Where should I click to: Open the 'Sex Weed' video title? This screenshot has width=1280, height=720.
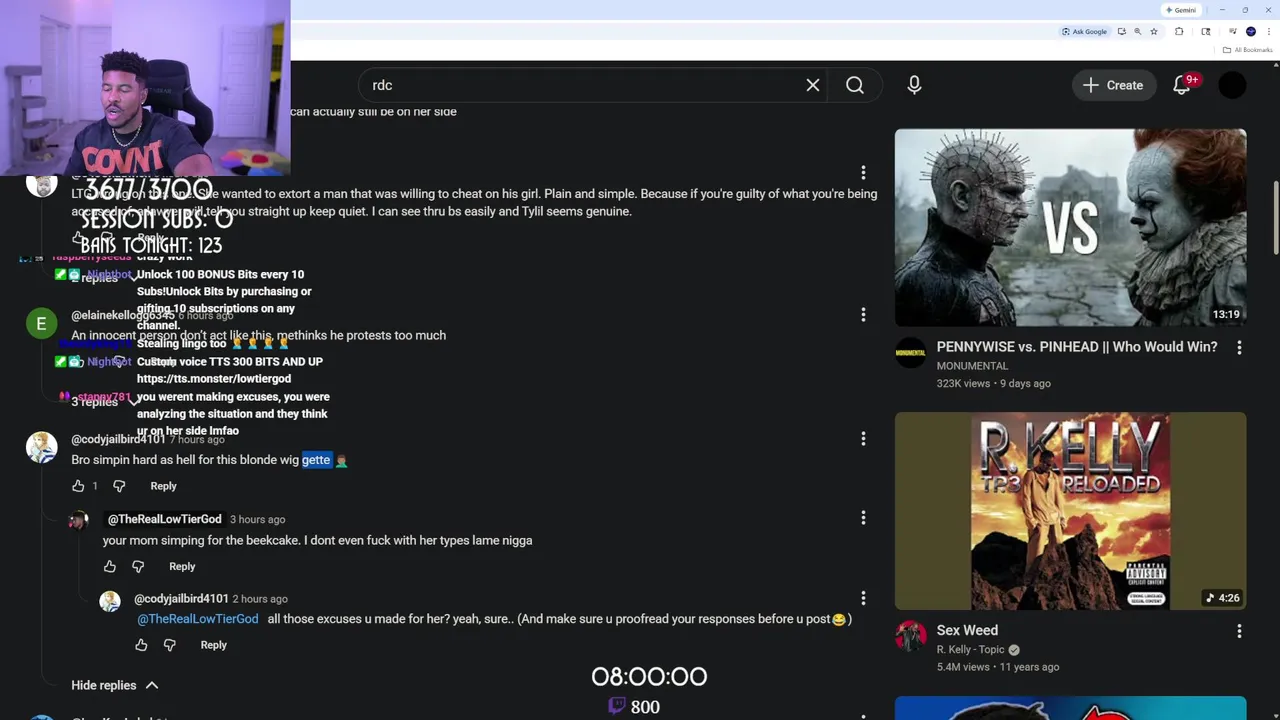click(967, 631)
